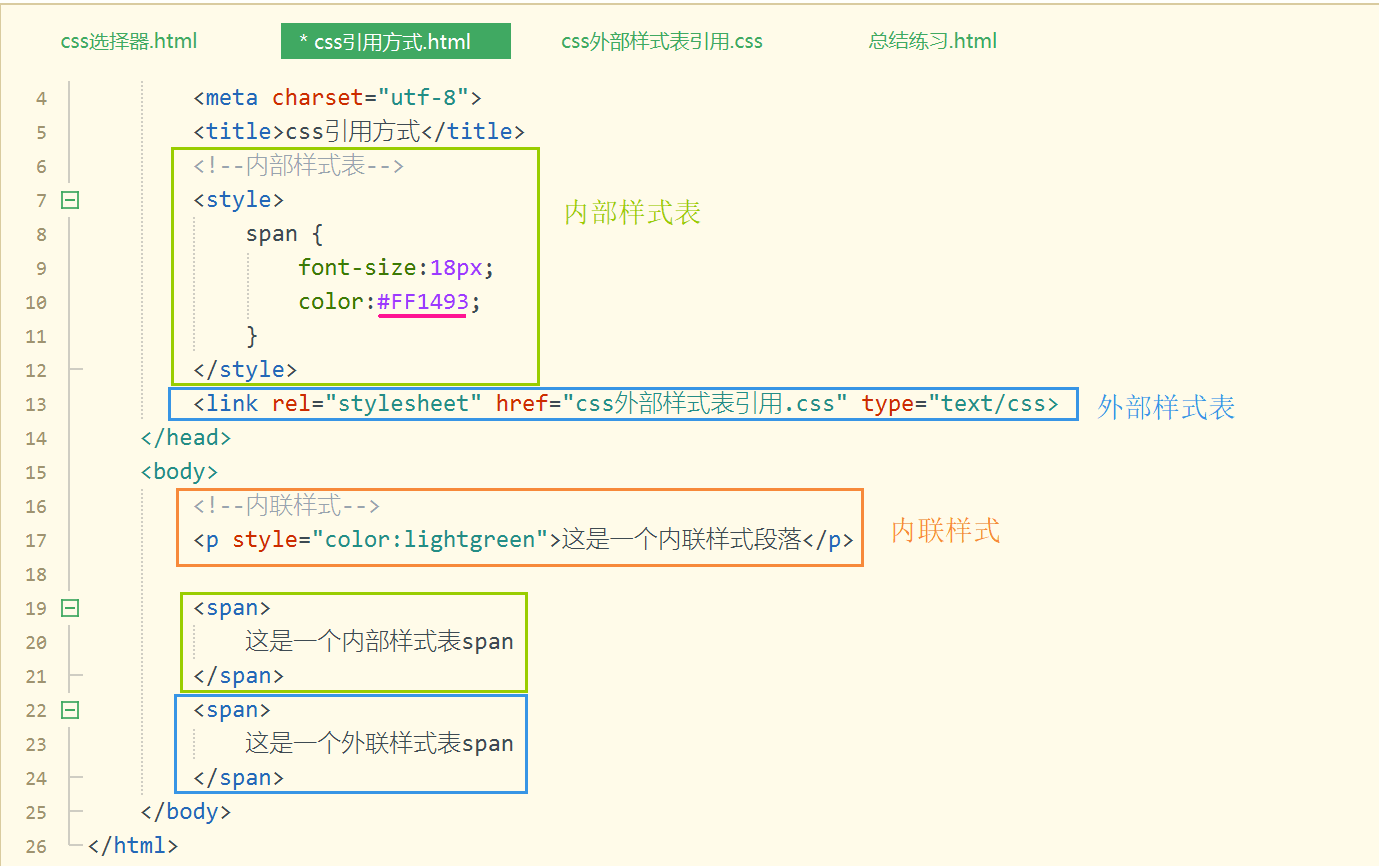Click the opening <body> tag
Screen dimensions: 1379x866
point(180,471)
